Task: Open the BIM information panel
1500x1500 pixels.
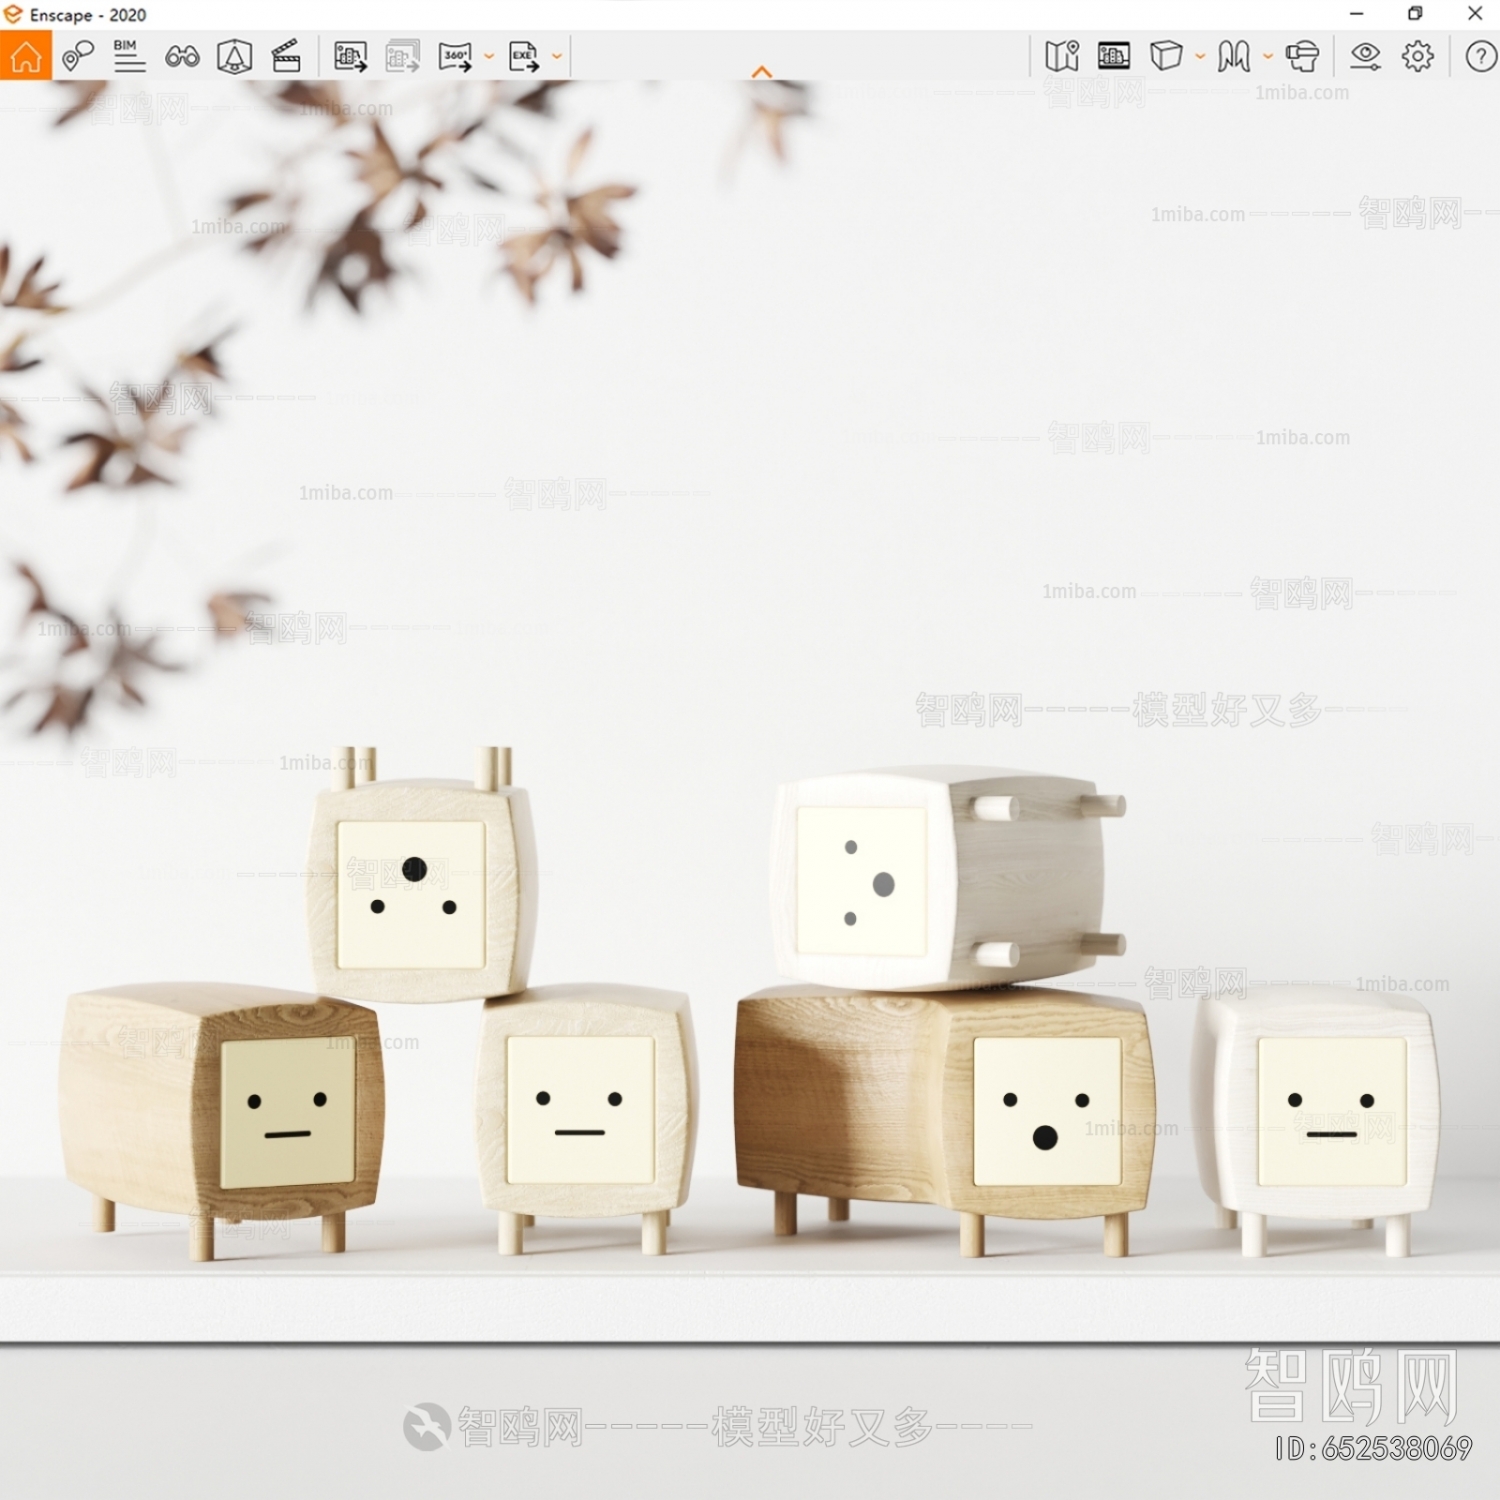Action: (129, 56)
